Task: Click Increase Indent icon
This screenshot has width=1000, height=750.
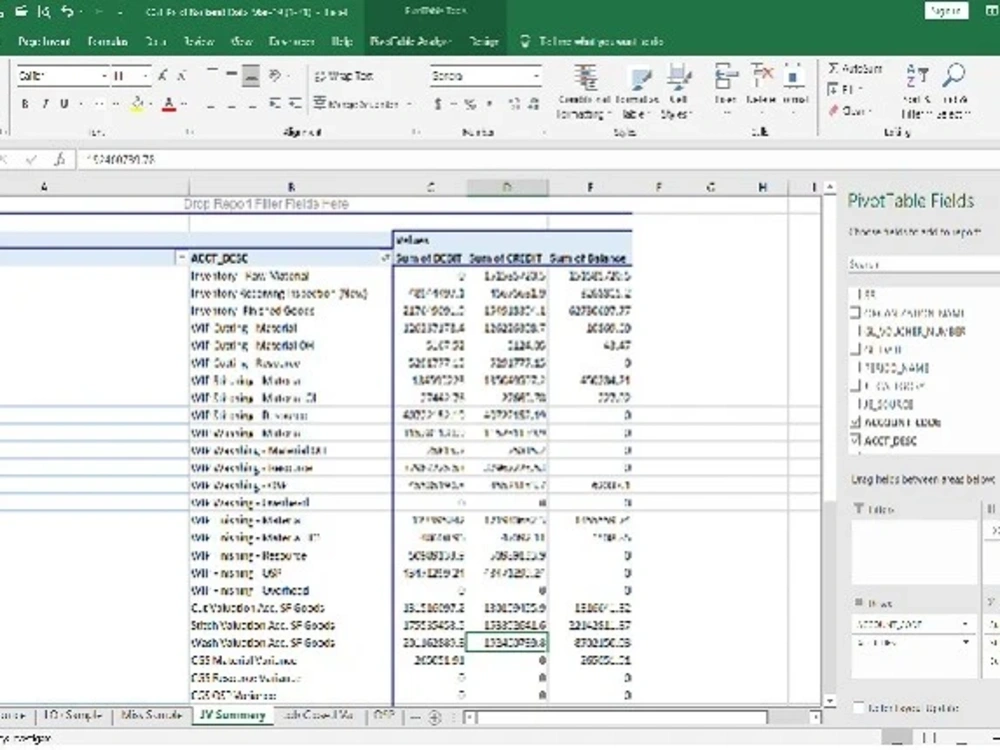Action: coord(295,103)
